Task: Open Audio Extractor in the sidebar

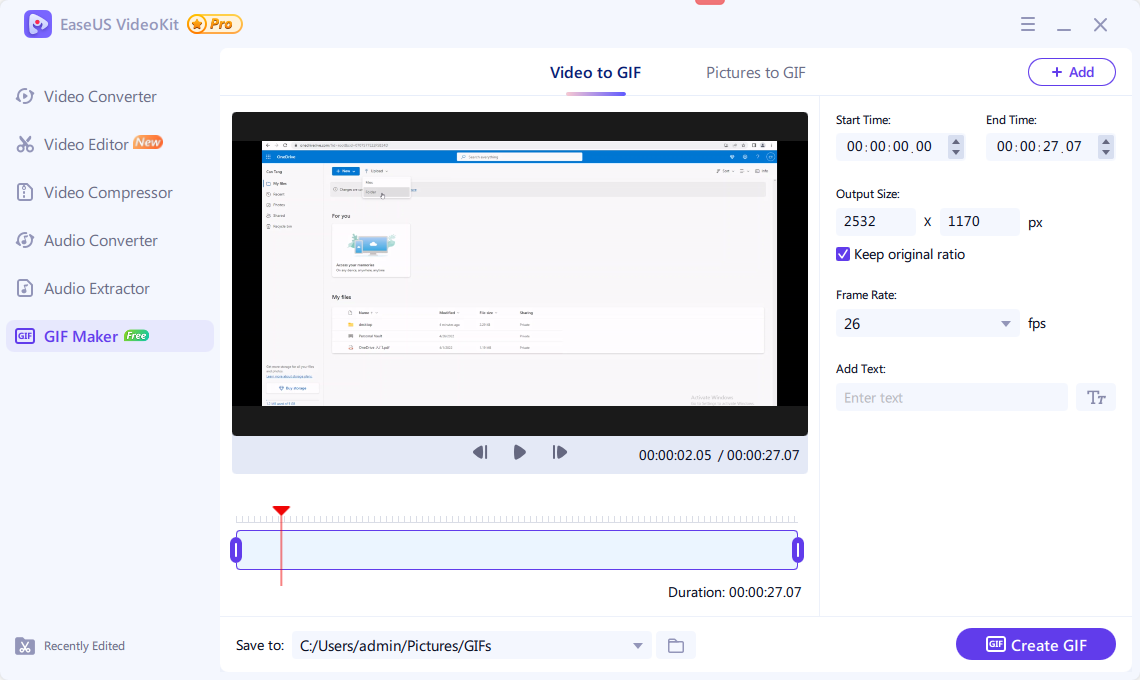Action: (x=97, y=289)
